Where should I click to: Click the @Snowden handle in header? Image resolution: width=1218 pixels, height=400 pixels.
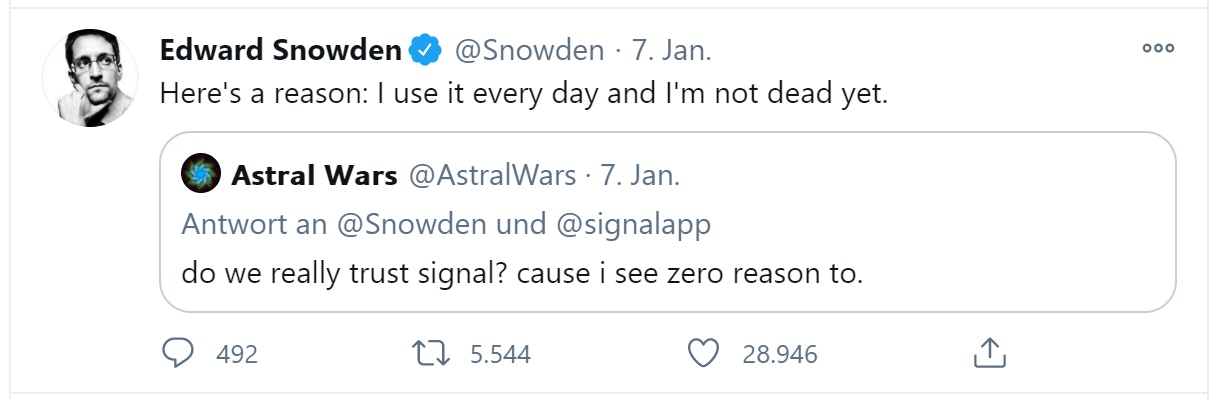click(x=529, y=50)
